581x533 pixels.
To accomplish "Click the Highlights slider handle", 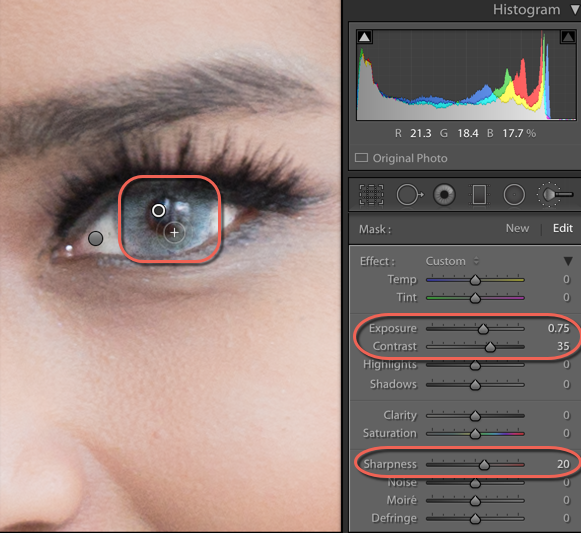I will 475,365.
